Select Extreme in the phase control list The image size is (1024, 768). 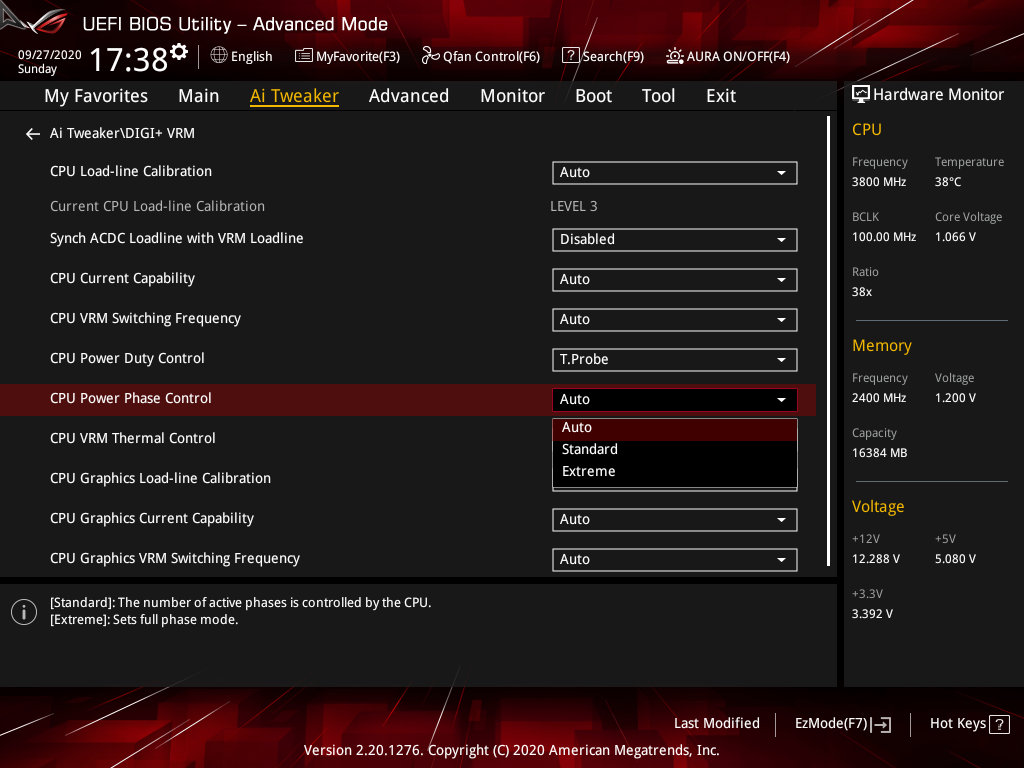click(x=589, y=472)
